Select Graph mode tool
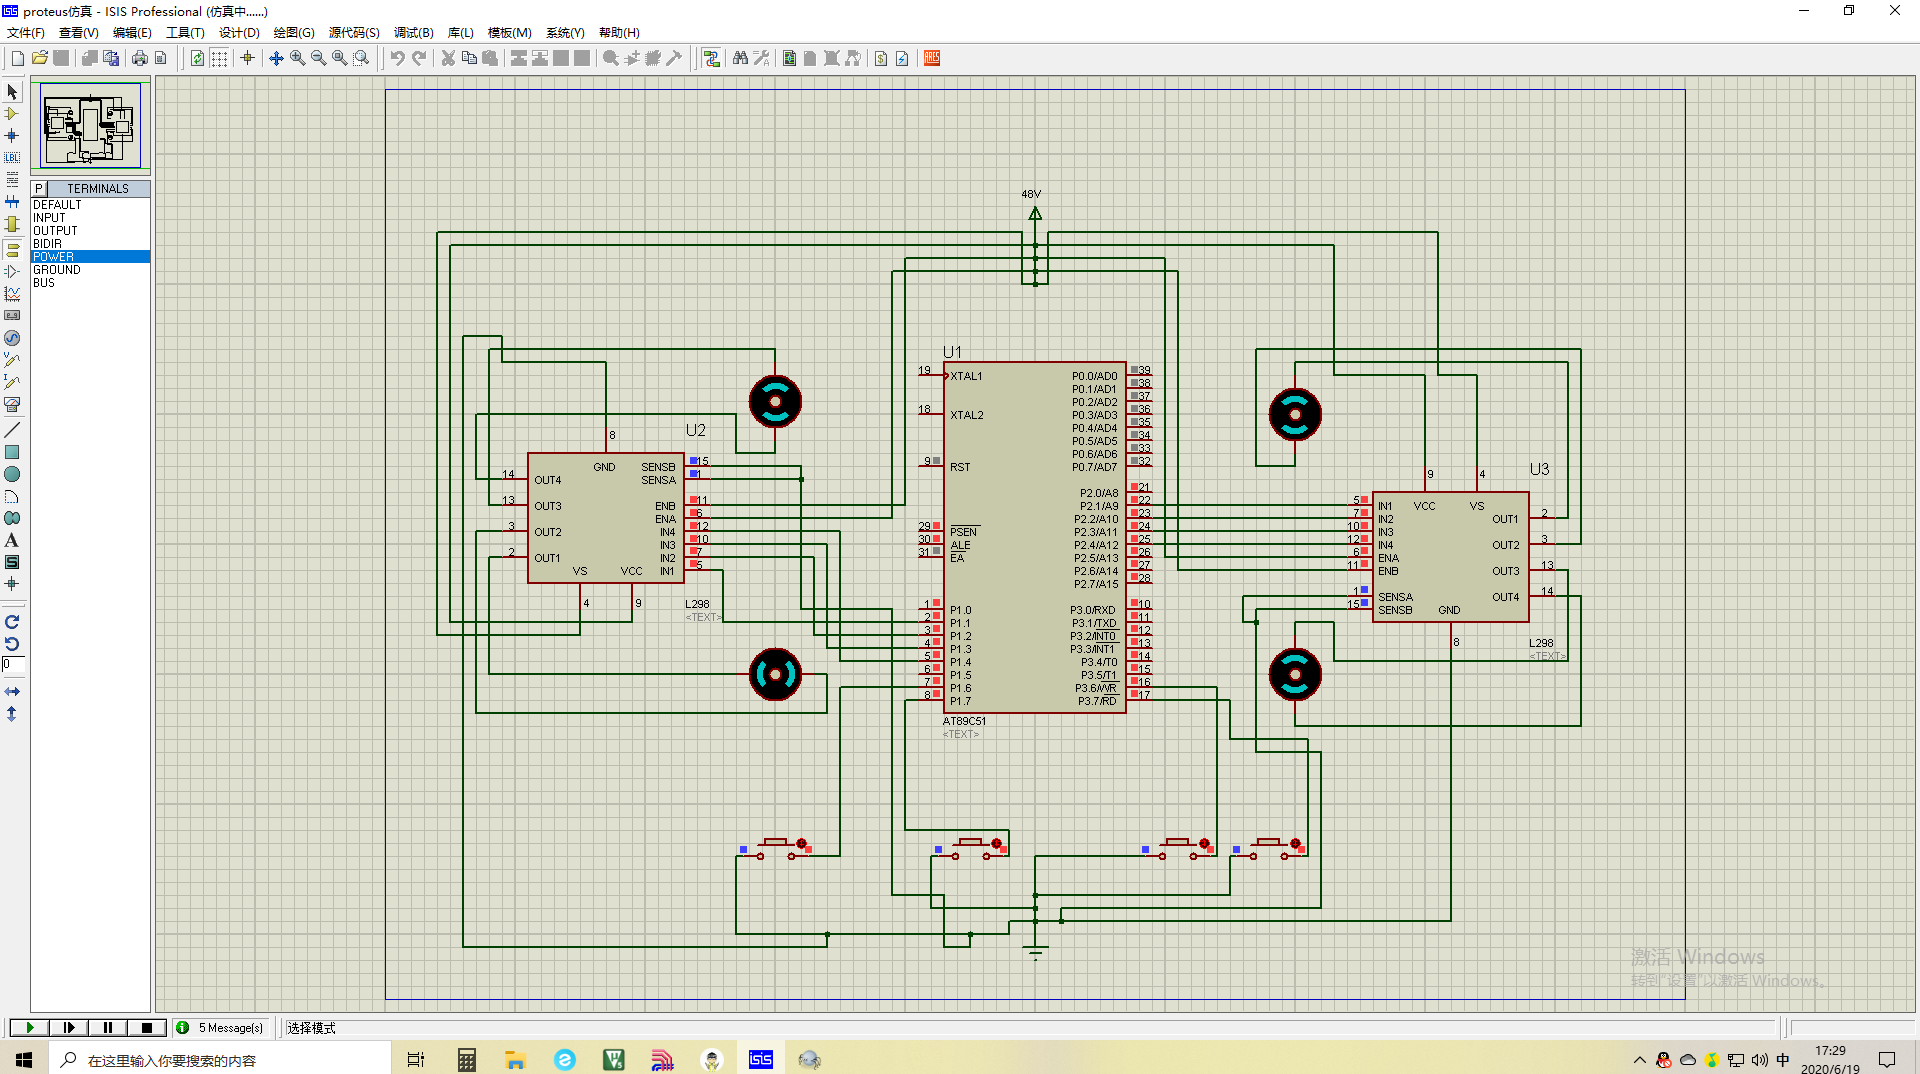 [12, 293]
